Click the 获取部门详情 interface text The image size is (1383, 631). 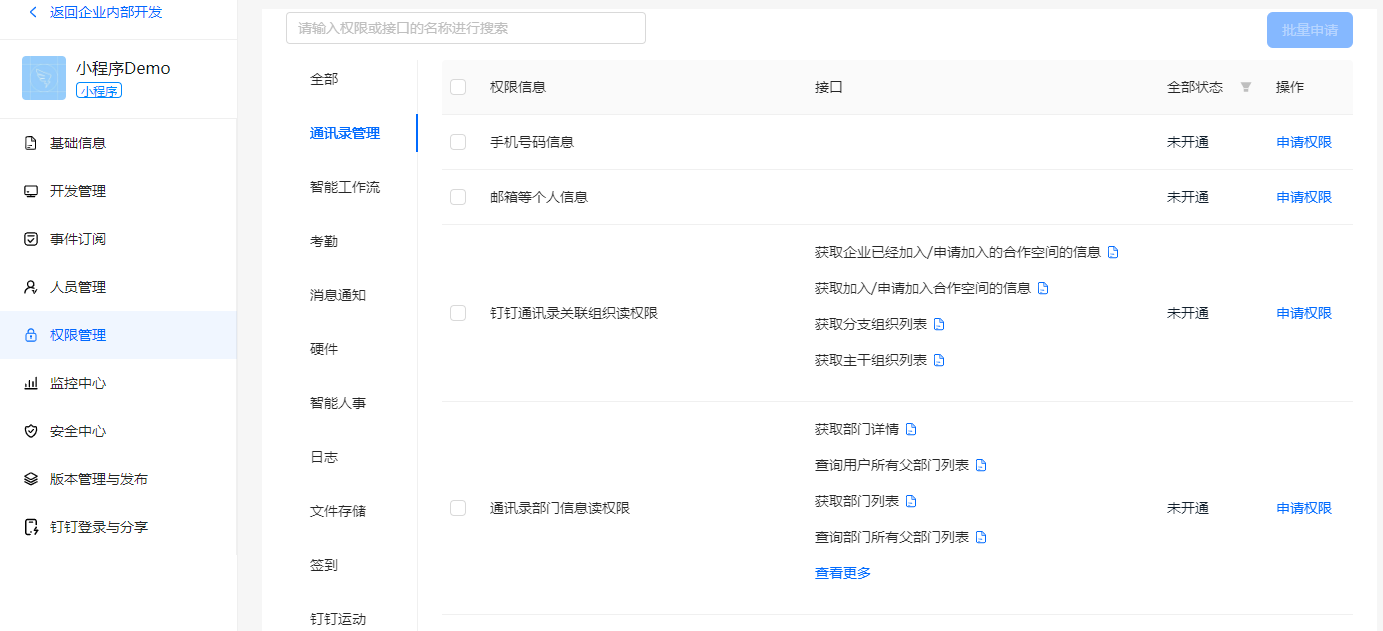pyautogui.click(x=857, y=429)
